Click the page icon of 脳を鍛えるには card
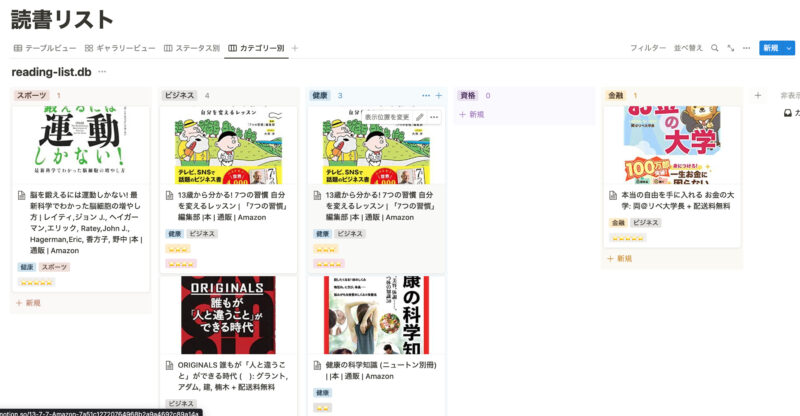 click(x=21, y=195)
